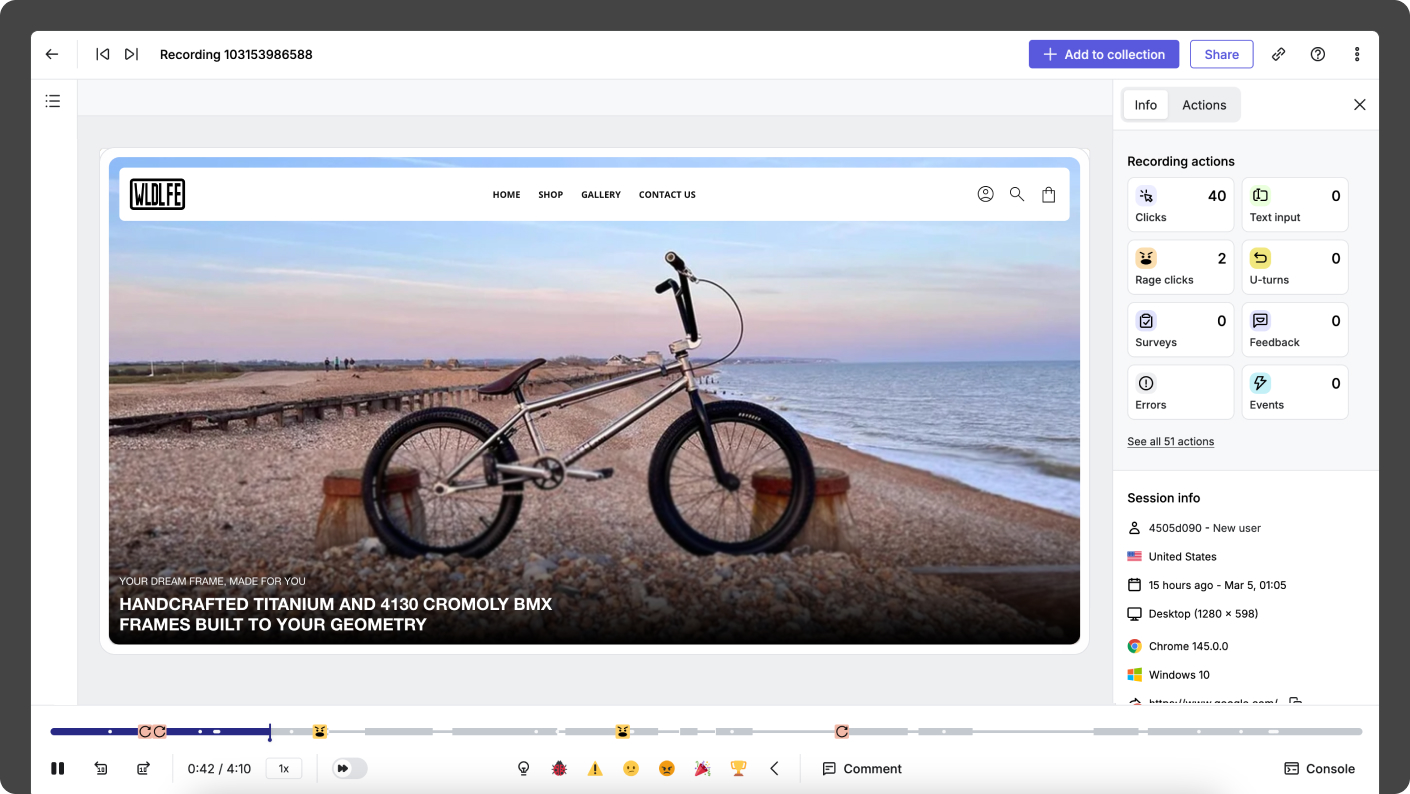Viewport: 1410px width, 794px height.
Task: Open the Console panel
Action: (x=1319, y=768)
